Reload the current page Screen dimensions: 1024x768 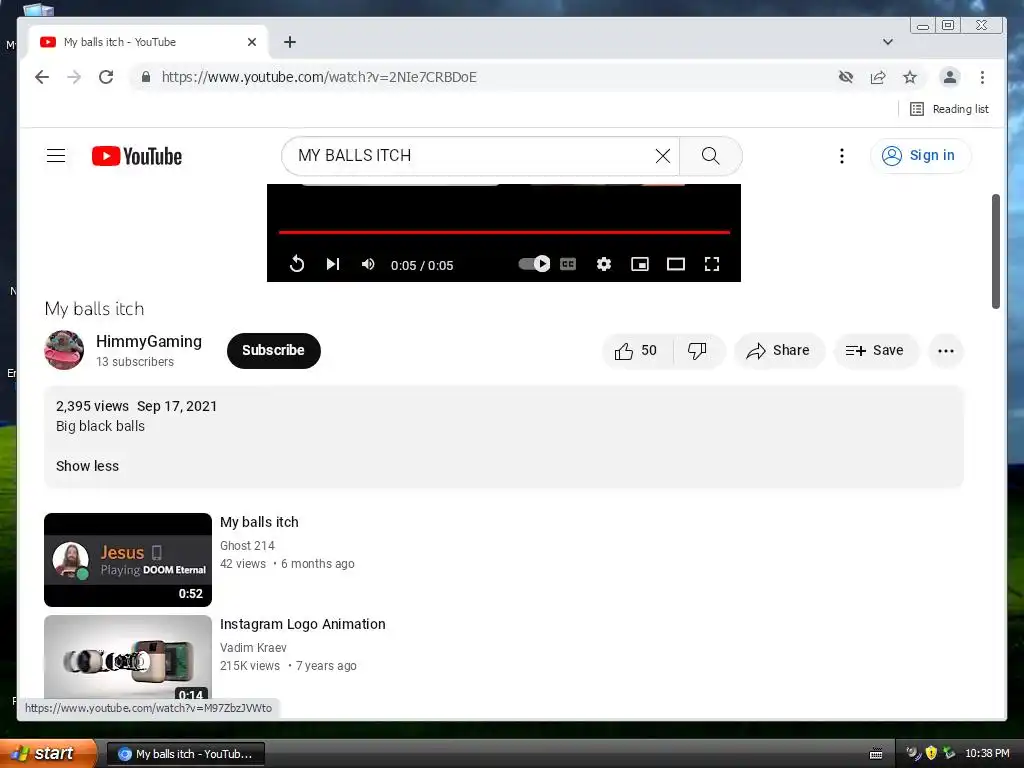(x=106, y=77)
